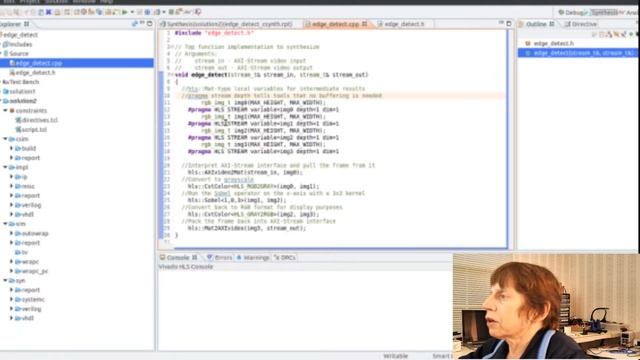Click the void edge_detect function line in editor
Image resolution: width=640 pixels, height=360 pixels.
271,75
